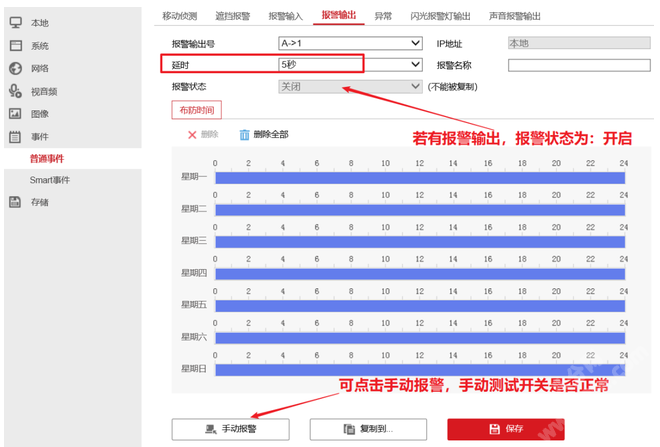
Task: Click the 存储 storage disk icon
Action: 15,202
